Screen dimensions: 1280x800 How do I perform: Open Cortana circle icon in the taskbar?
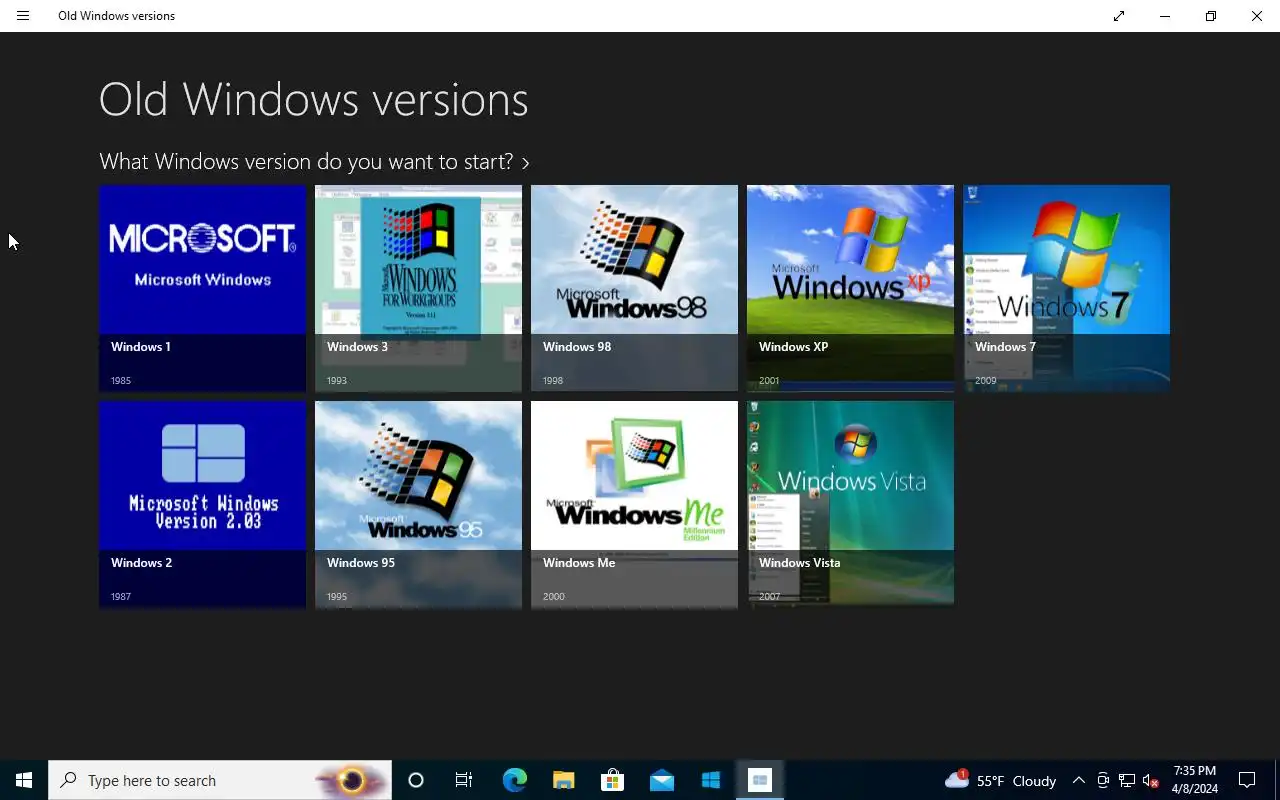click(416, 780)
